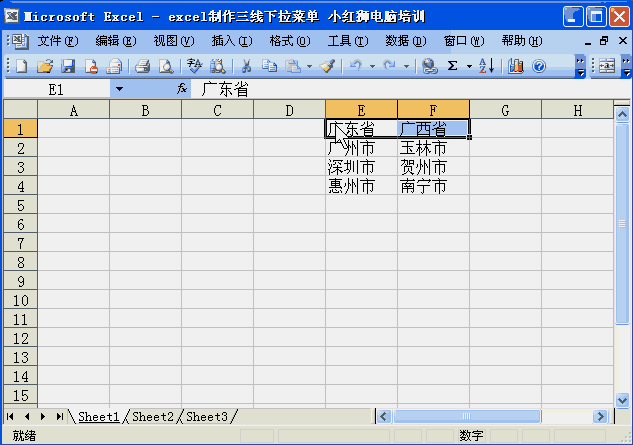Image resolution: width=633 pixels, height=445 pixels.
Task: Insert a hyperlink with the globe icon
Action: (x=429, y=65)
